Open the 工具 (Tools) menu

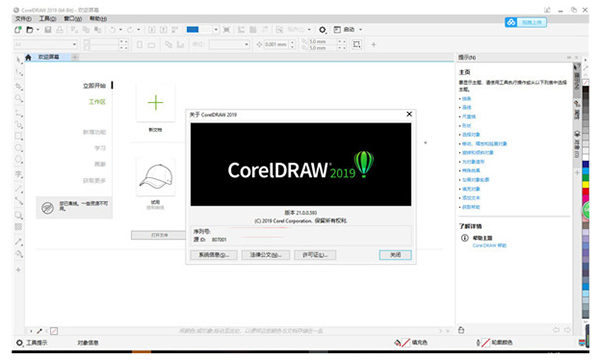point(47,18)
